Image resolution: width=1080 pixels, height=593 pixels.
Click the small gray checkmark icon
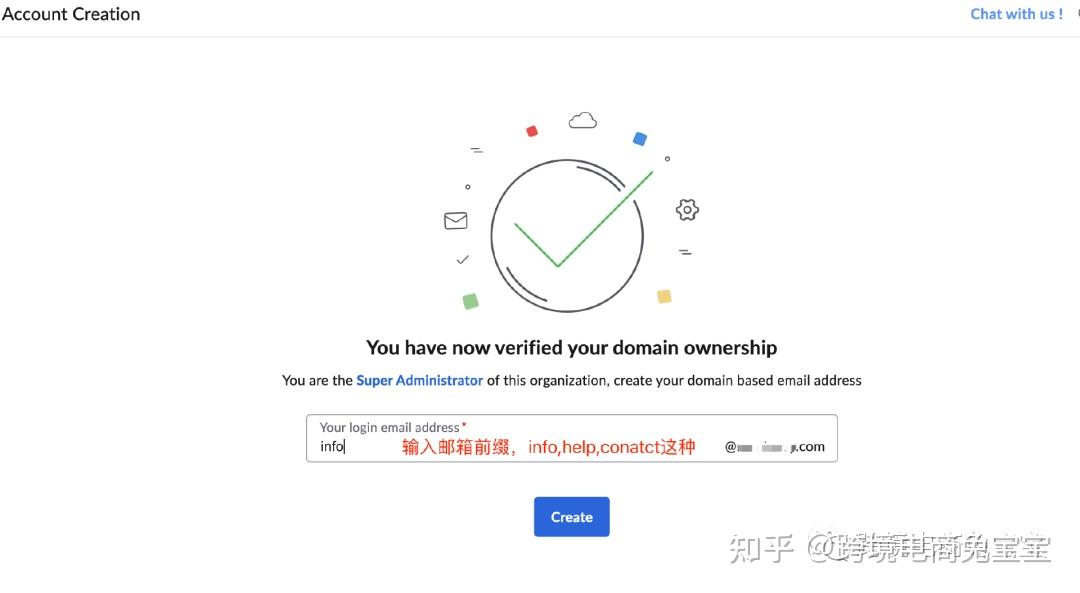[x=462, y=260]
